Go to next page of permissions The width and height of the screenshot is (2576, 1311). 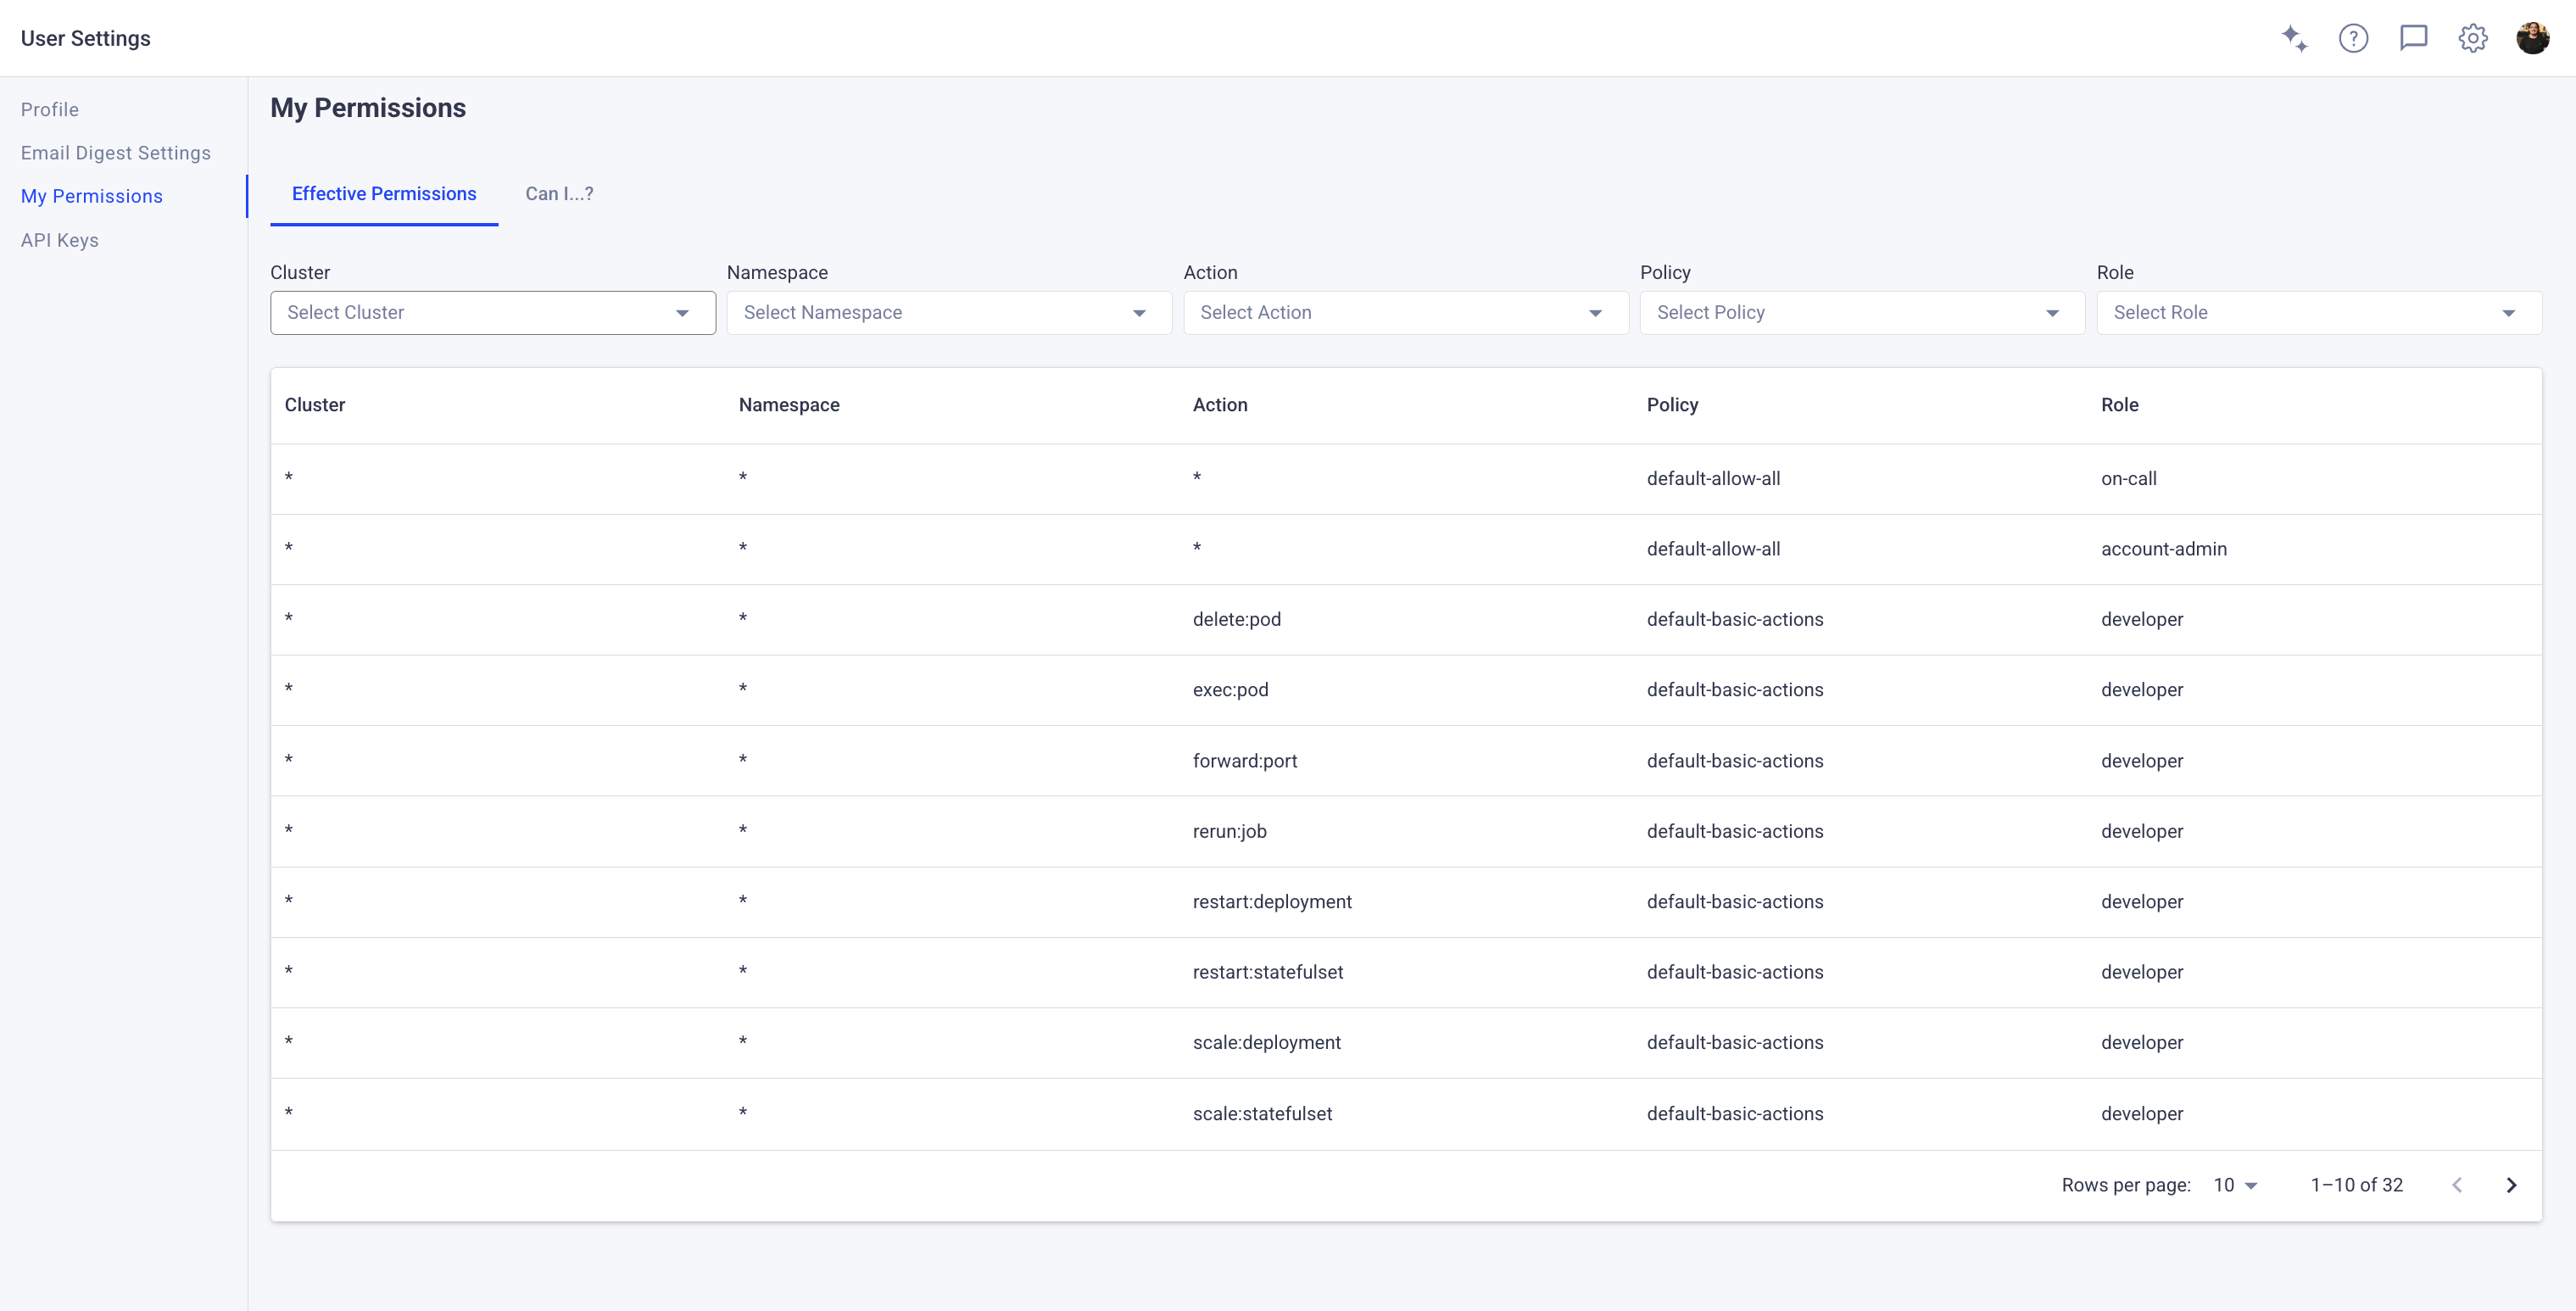[x=2511, y=1185]
